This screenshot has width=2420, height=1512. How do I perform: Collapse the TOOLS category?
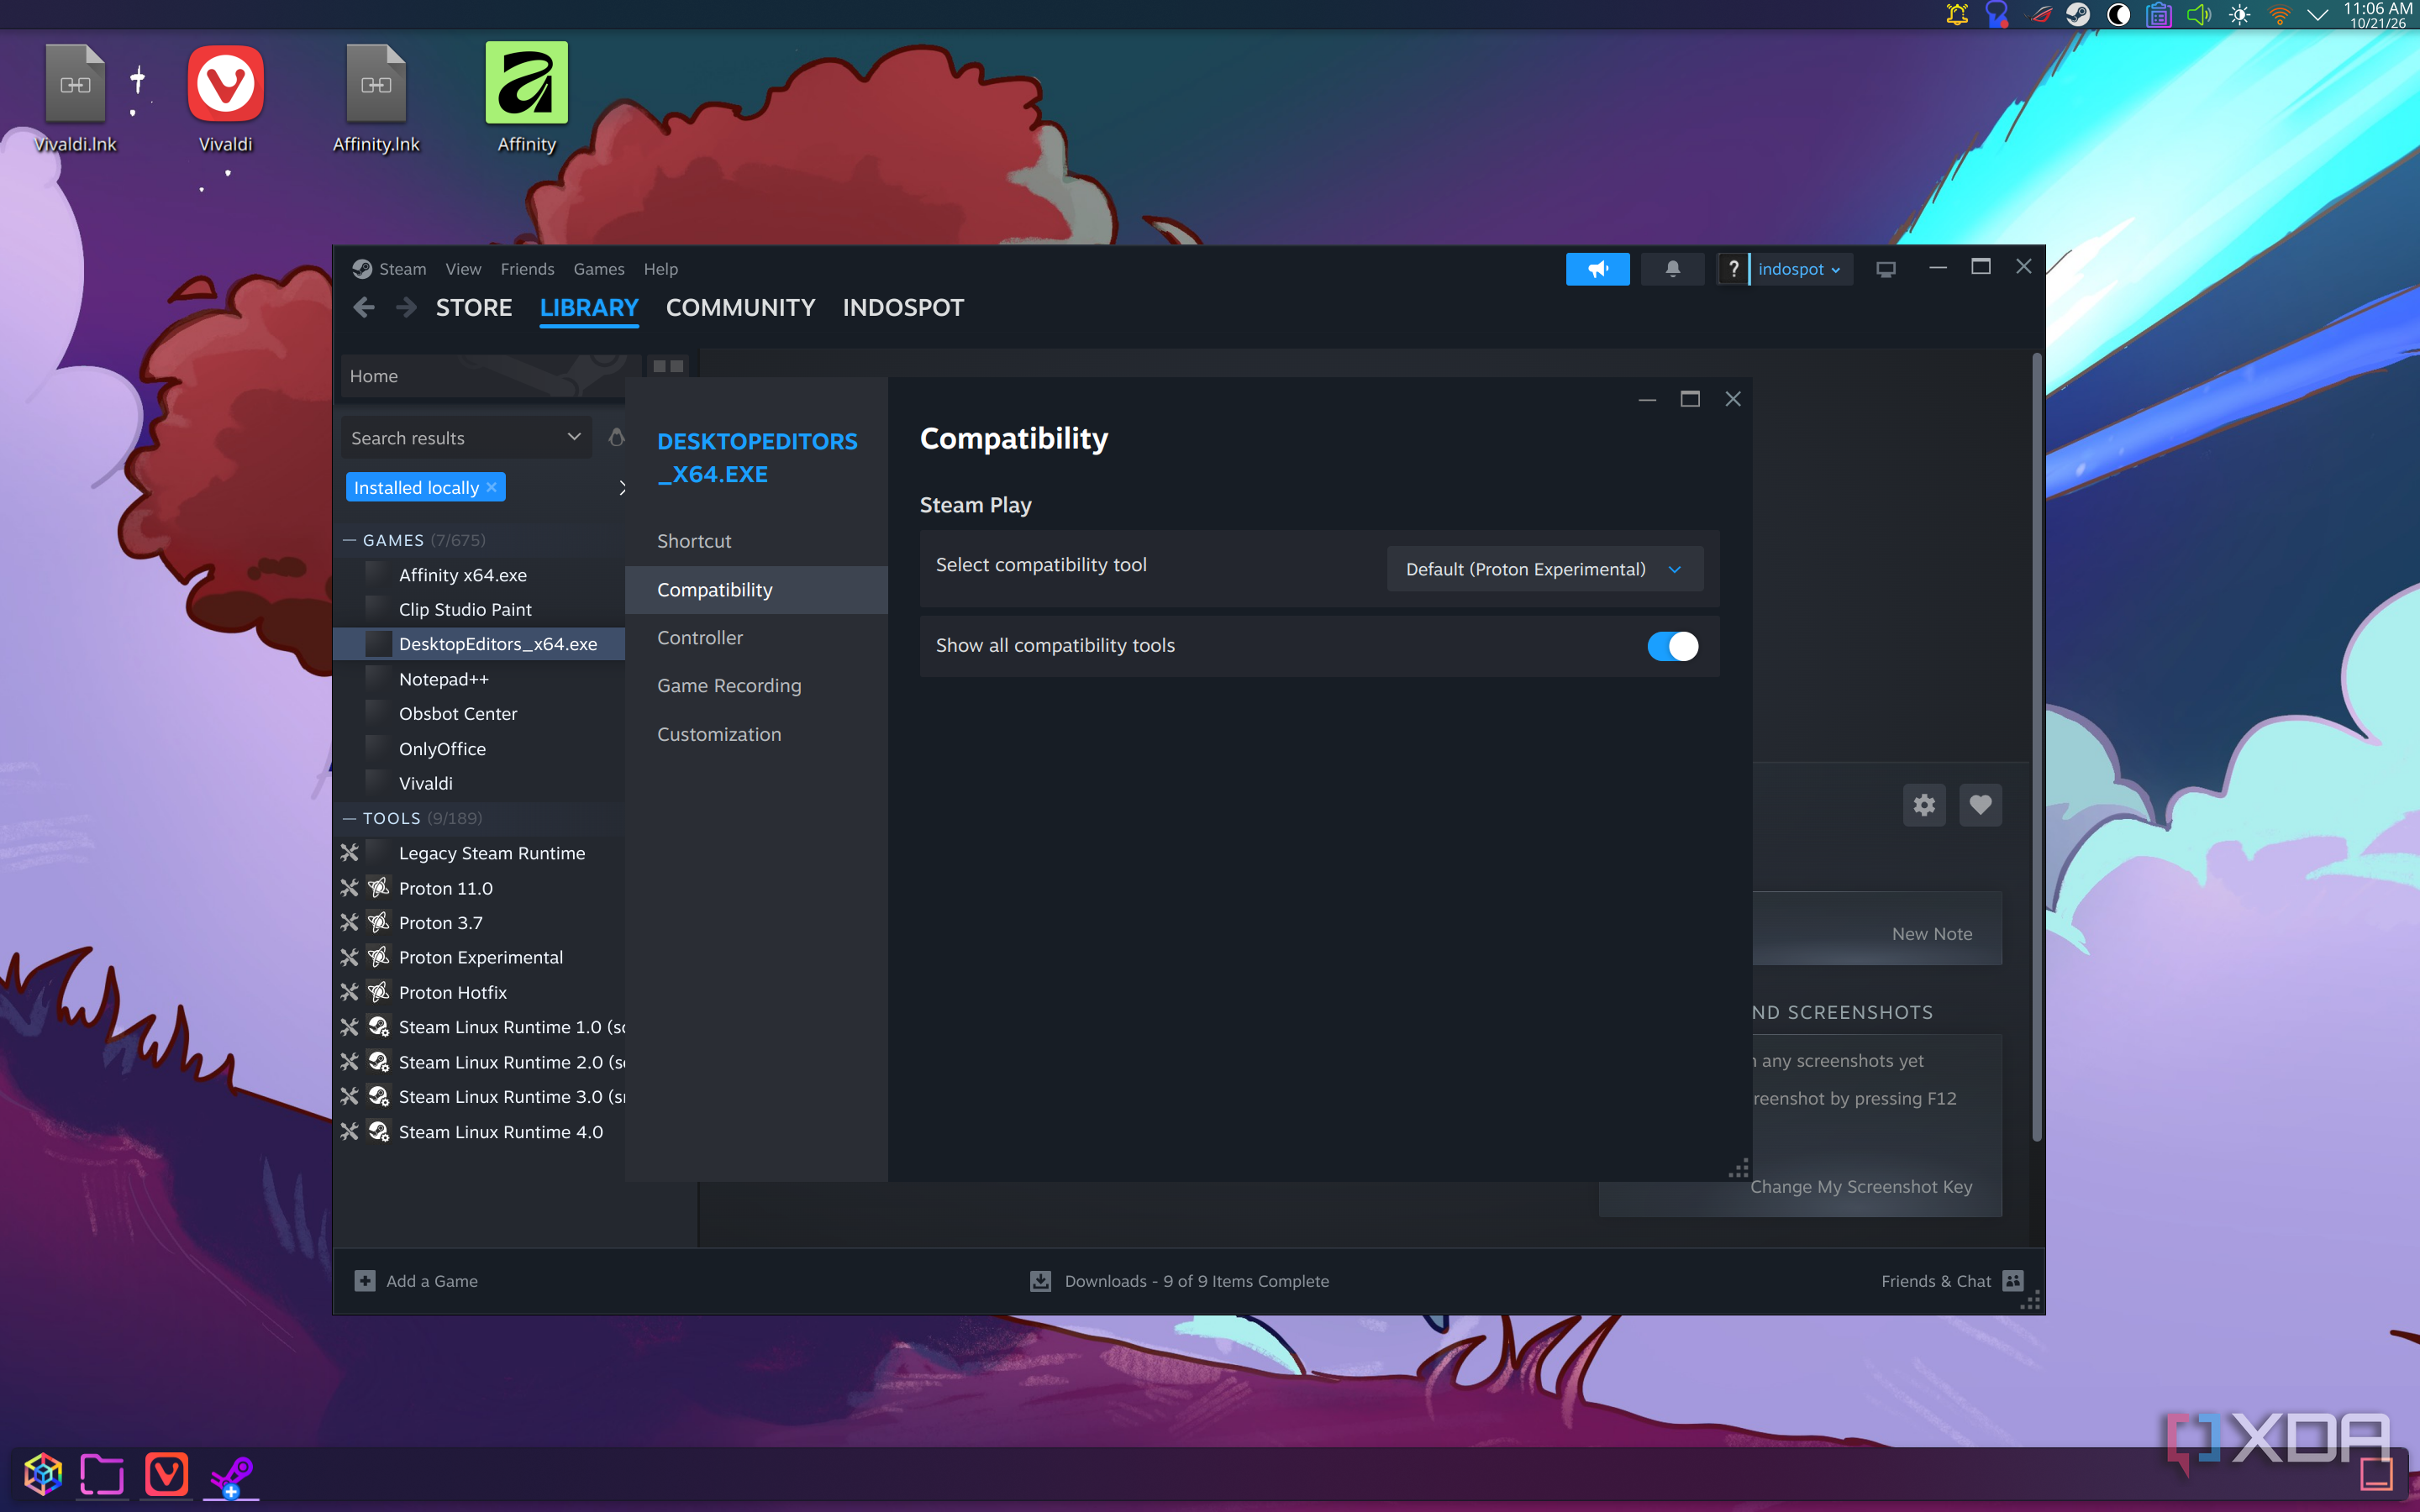click(x=349, y=818)
